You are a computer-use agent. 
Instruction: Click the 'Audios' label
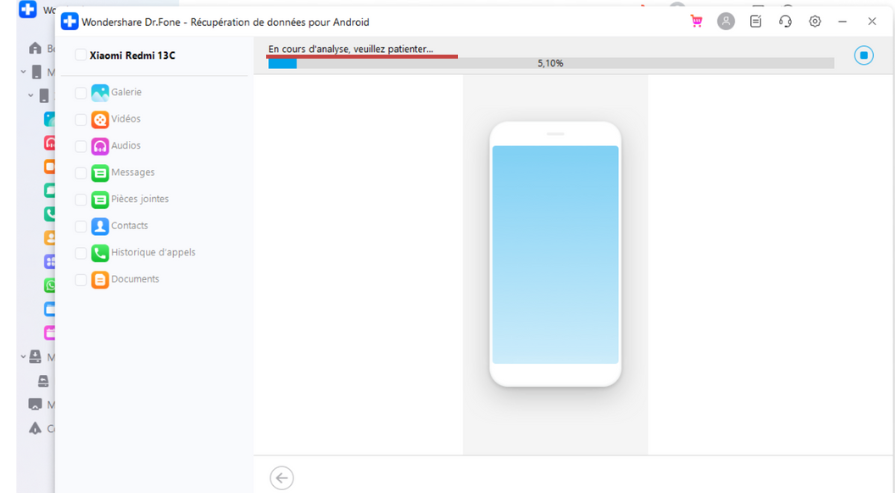(126, 146)
